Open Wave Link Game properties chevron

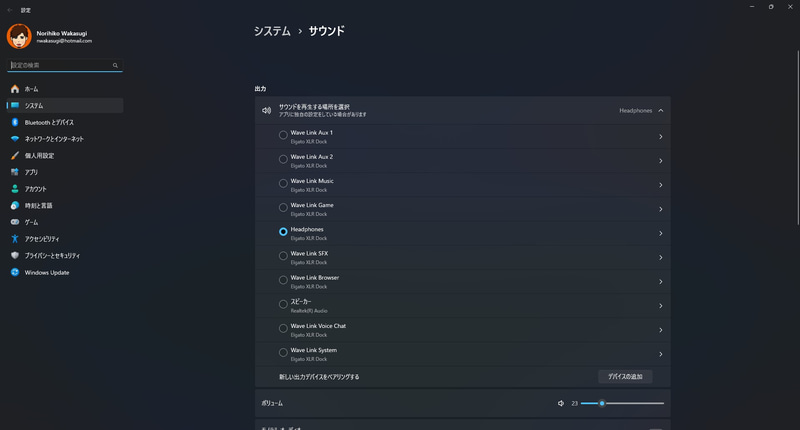[x=661, y=209]
